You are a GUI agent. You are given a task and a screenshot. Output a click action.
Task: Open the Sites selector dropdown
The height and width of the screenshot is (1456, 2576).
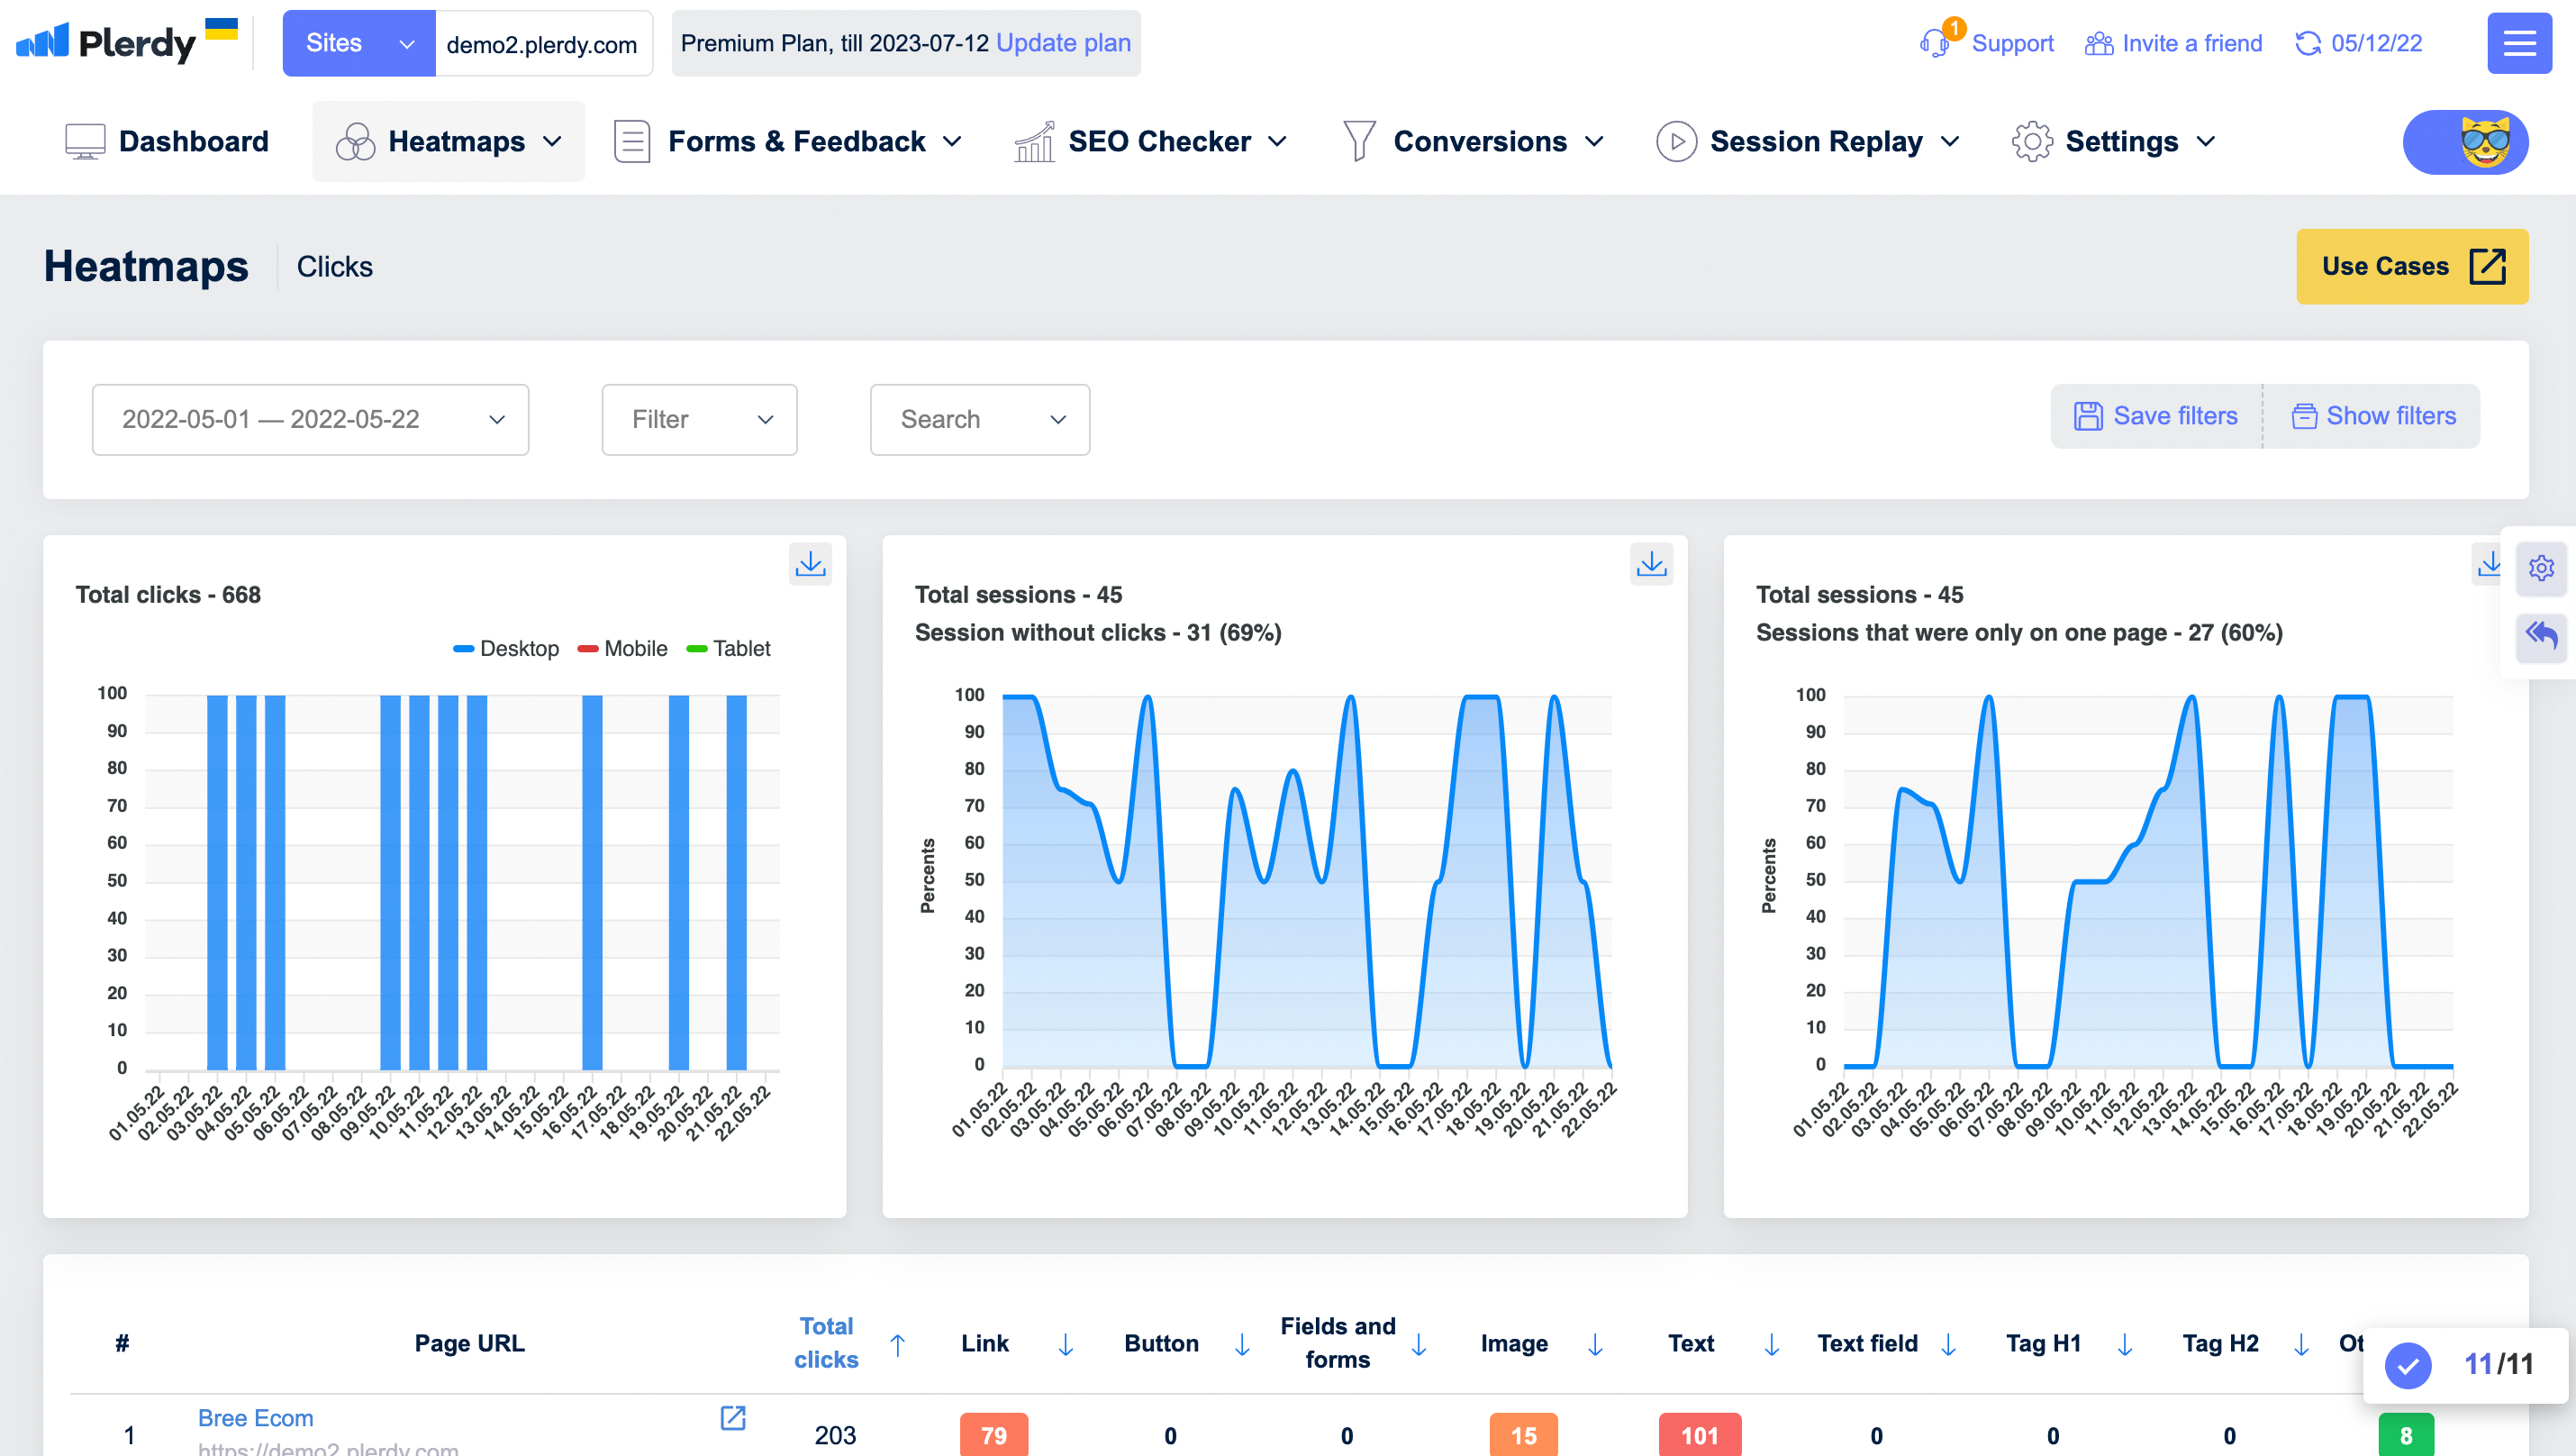point(358,43)
